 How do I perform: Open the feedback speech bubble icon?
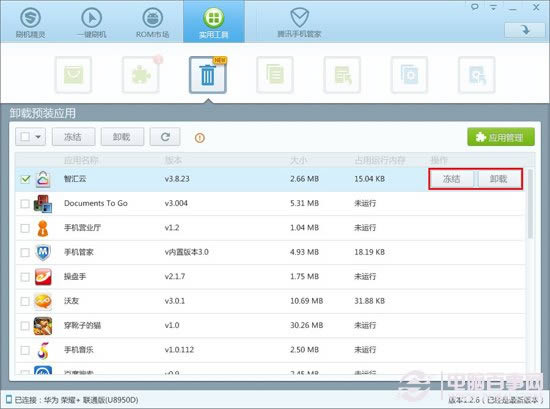click(475, 7)
